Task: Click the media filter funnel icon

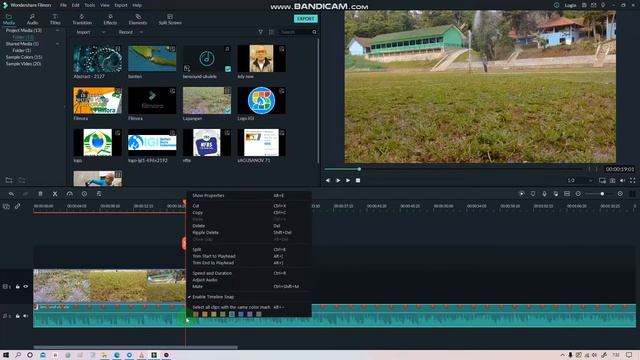Action: [x=260, y=32]
